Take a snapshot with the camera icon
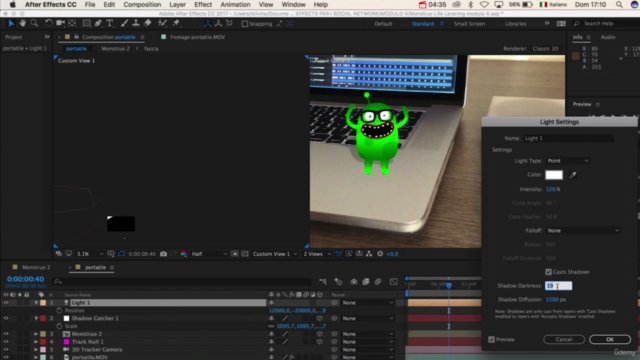Image resolution: width=640 pixels, height=360 pixels. (x=163, y=254)
